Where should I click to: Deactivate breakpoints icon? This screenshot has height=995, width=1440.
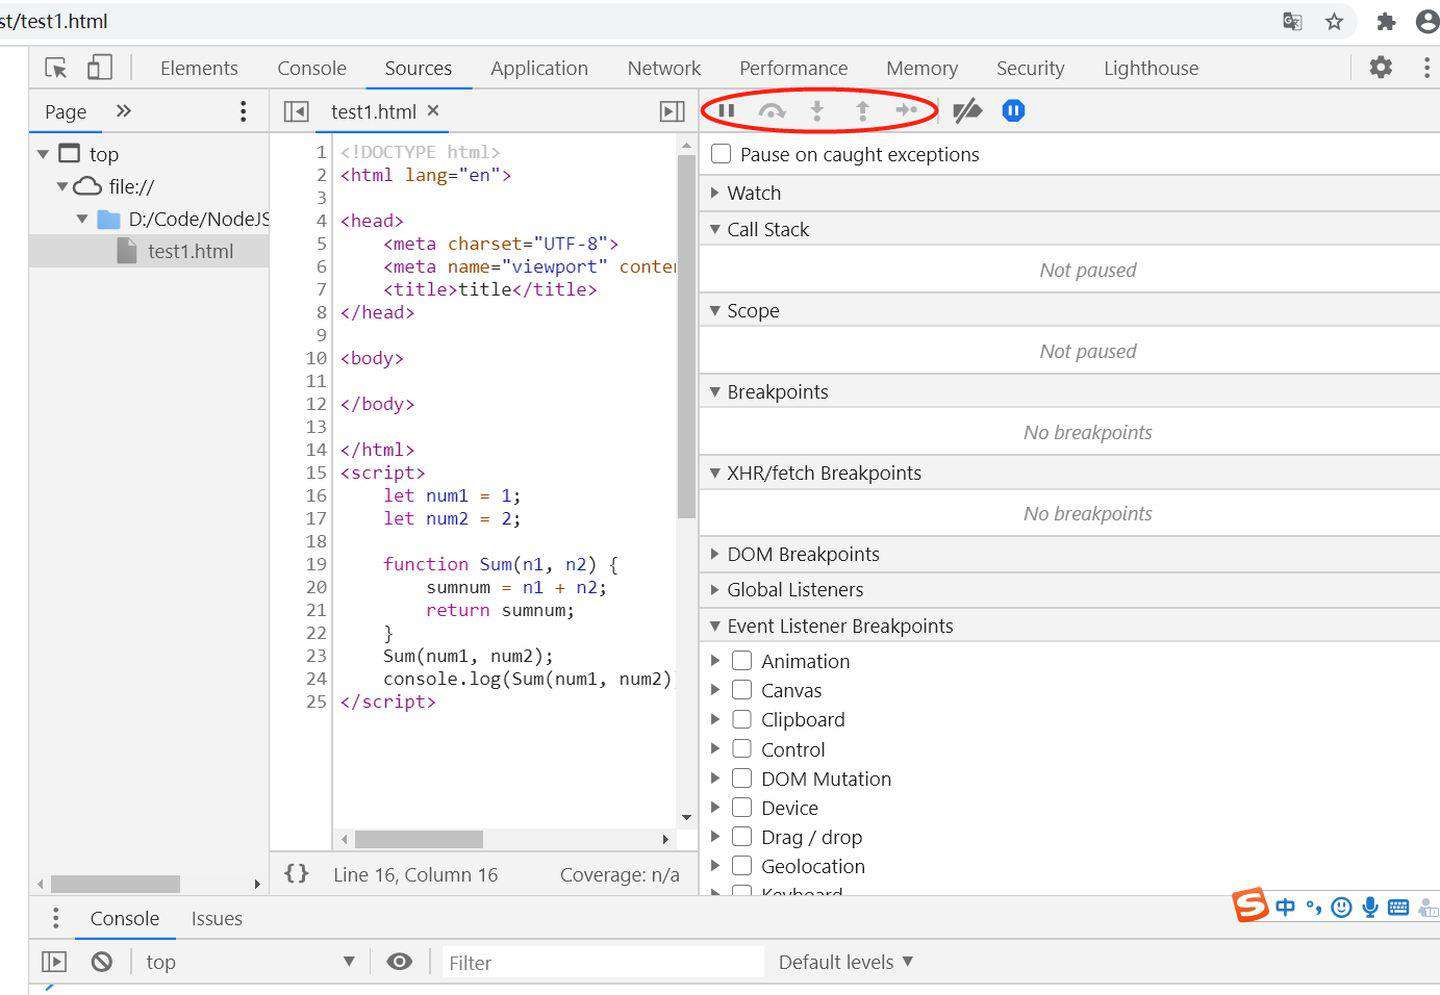pos(967,111)
